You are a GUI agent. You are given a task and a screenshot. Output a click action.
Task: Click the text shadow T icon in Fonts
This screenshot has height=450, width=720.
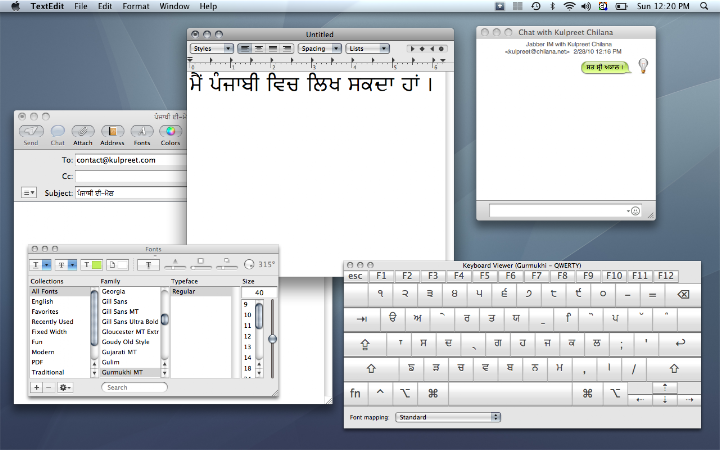coord(148,264)
